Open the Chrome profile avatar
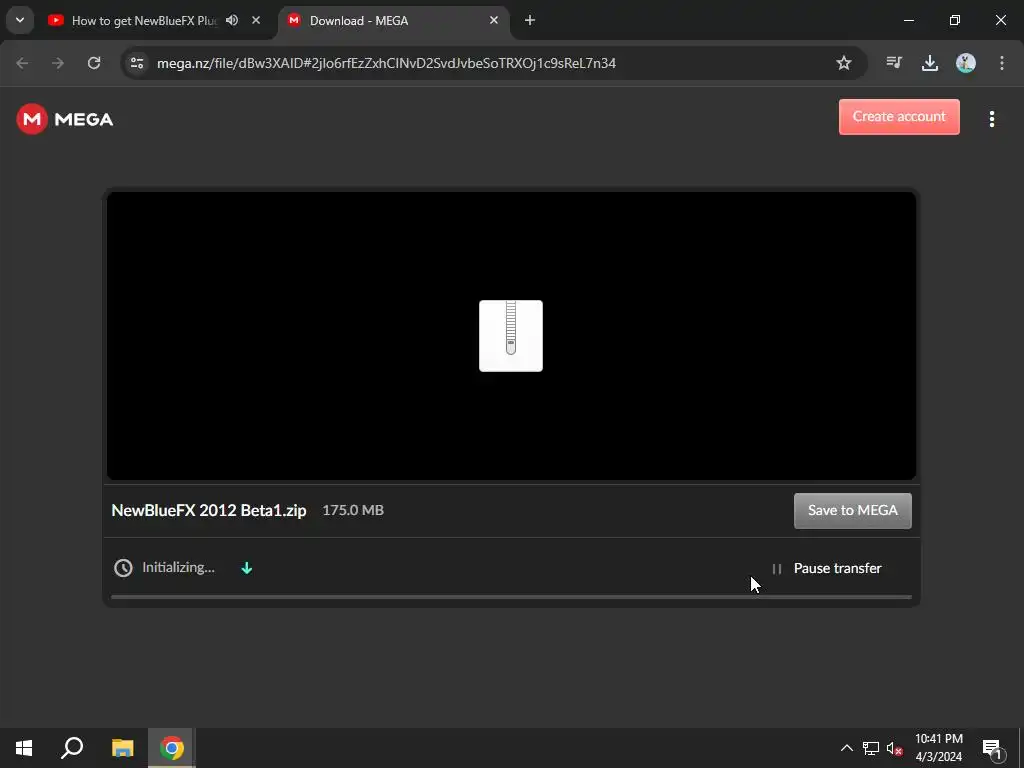Image resolution: width=1024 pixels, height=768 pixels. [x=966, y=63]
